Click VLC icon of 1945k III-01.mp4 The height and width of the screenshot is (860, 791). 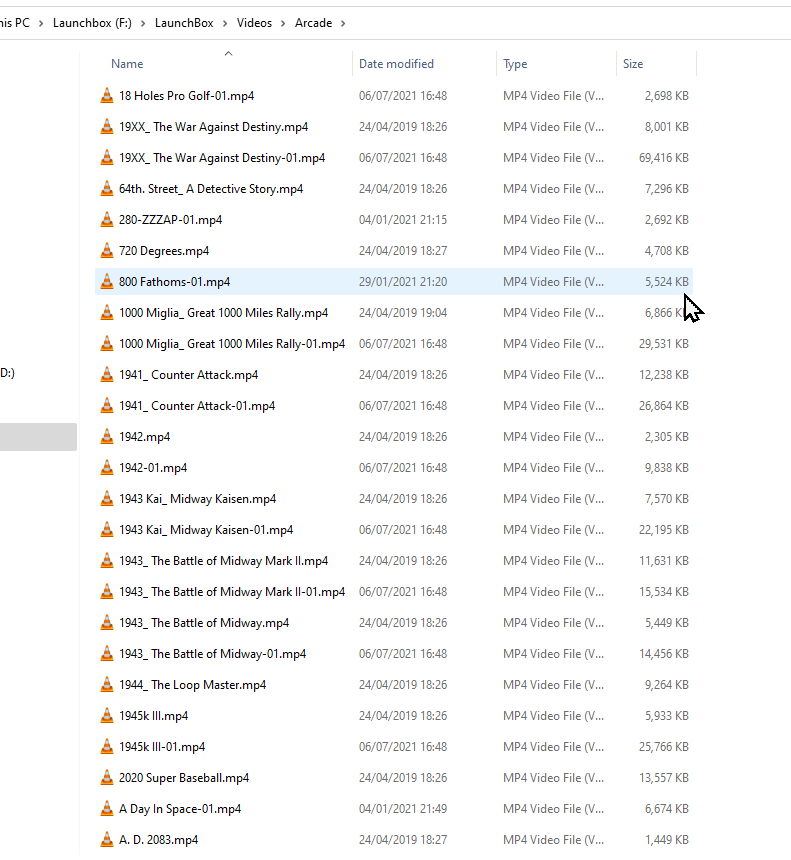(107, 746)
